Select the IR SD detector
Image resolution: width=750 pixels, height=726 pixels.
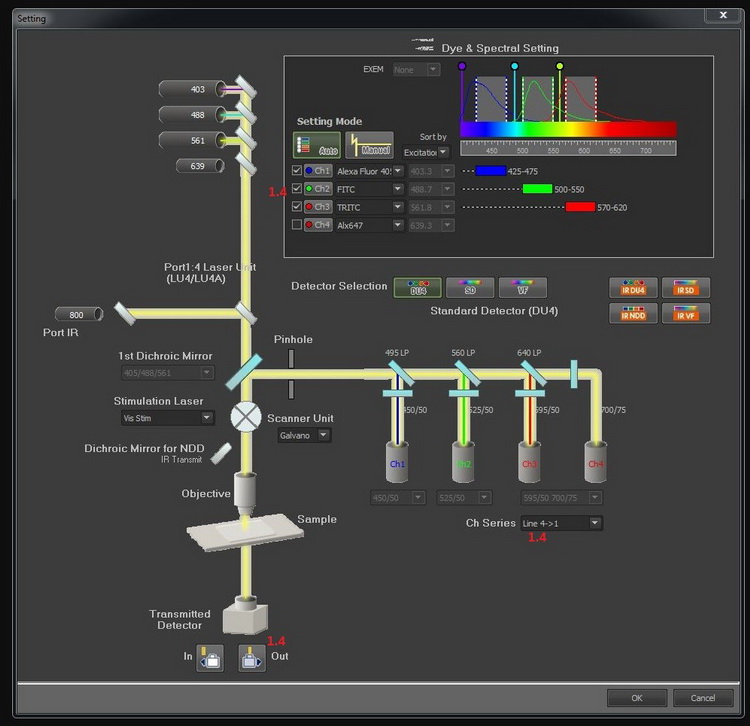click(x=685, y=287)
